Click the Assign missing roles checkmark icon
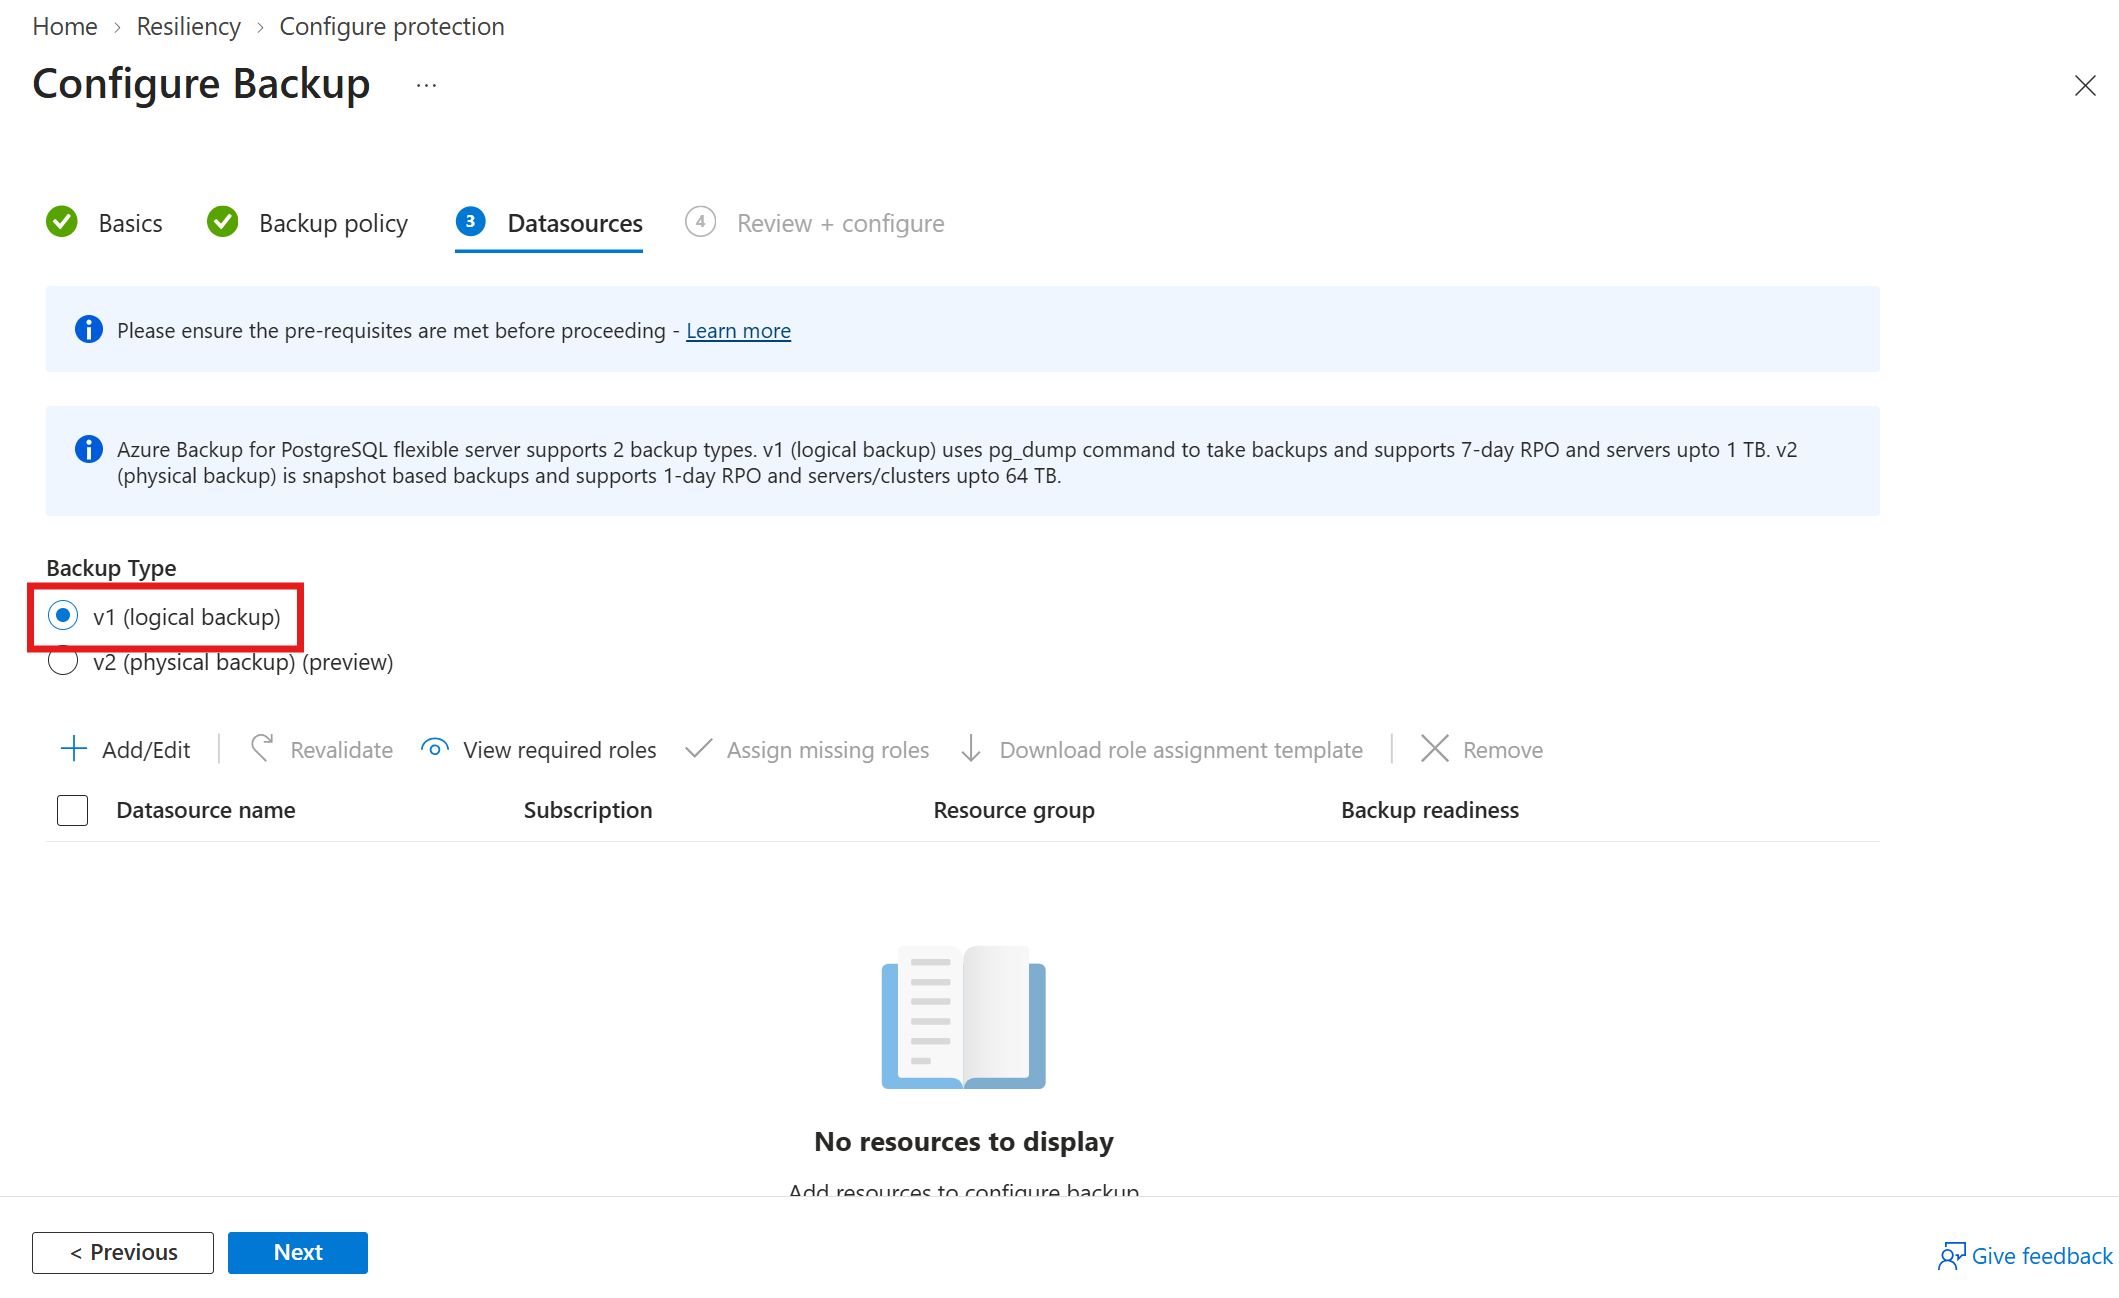Image resolution: width=2119 pixels, height=1298 pixels. pyautogui.click(x=698, y=749)
